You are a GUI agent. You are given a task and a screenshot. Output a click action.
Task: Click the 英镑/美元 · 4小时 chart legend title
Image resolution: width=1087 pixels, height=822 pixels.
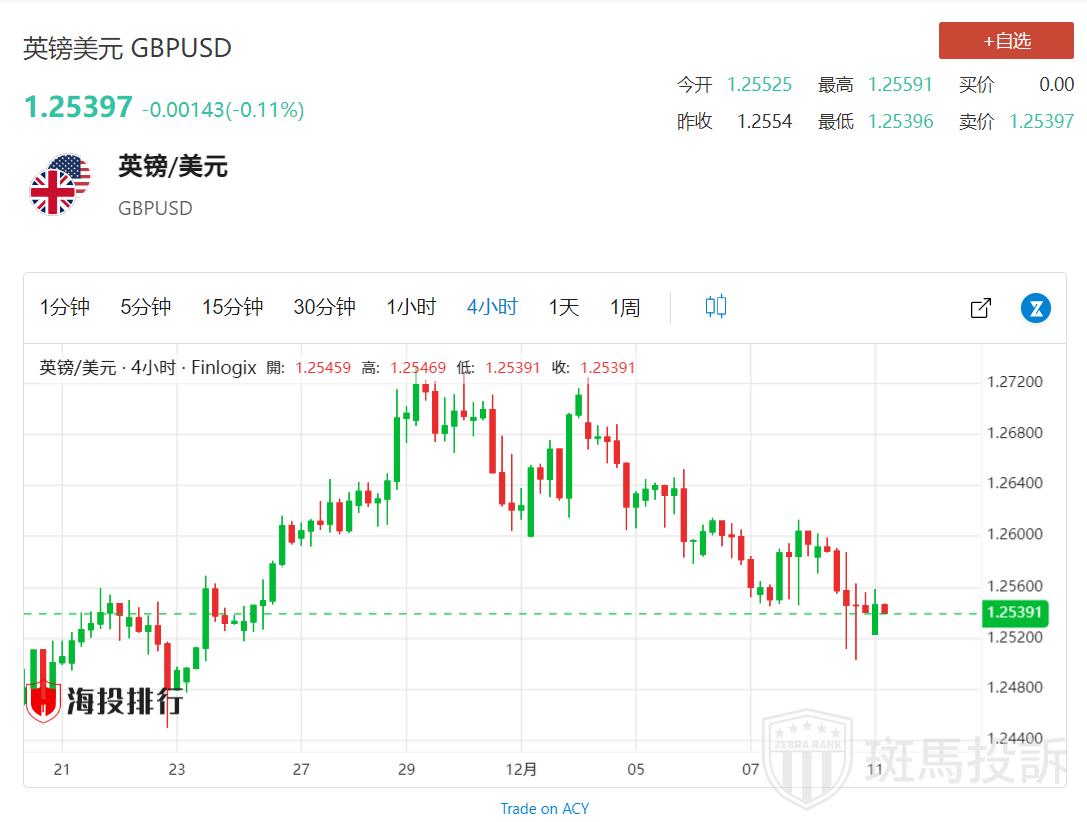[147, 368]
